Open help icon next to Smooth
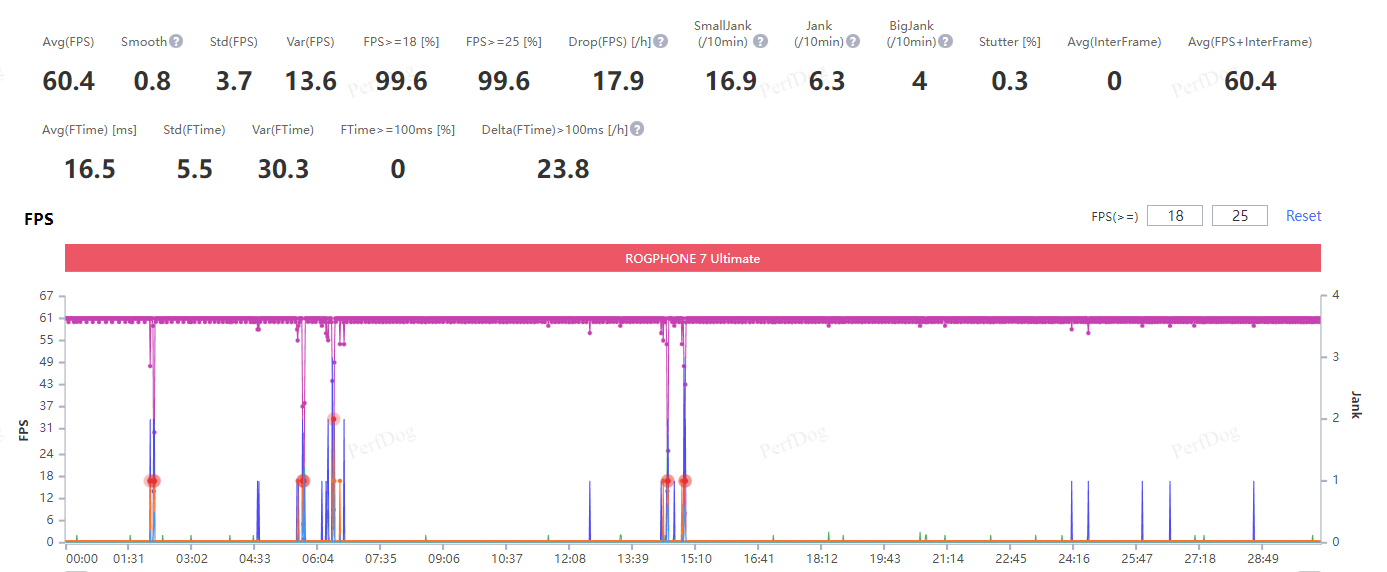Viewport: 1387px width, 572px height. [176, 42]
